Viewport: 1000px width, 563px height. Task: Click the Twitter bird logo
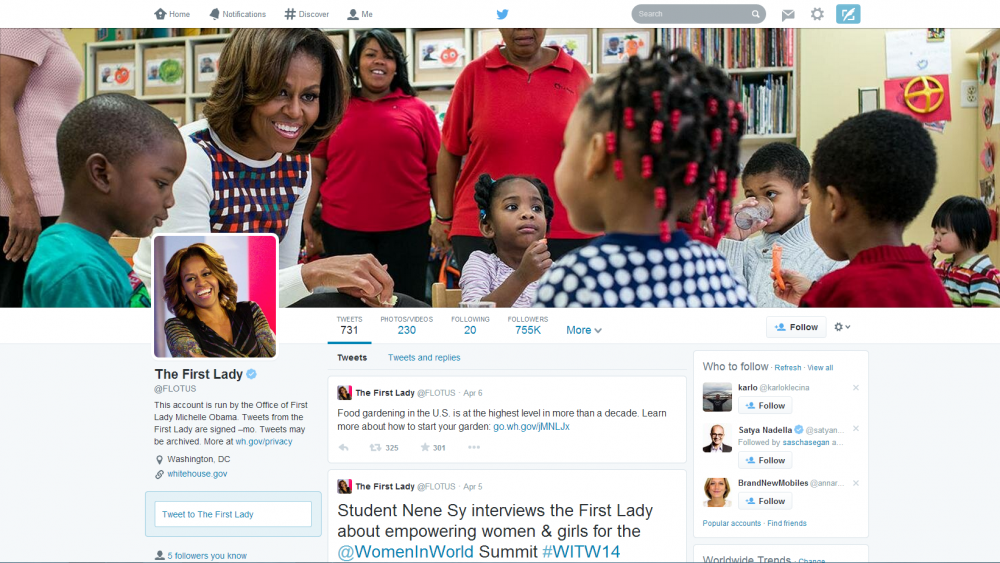tap(503, 14)
